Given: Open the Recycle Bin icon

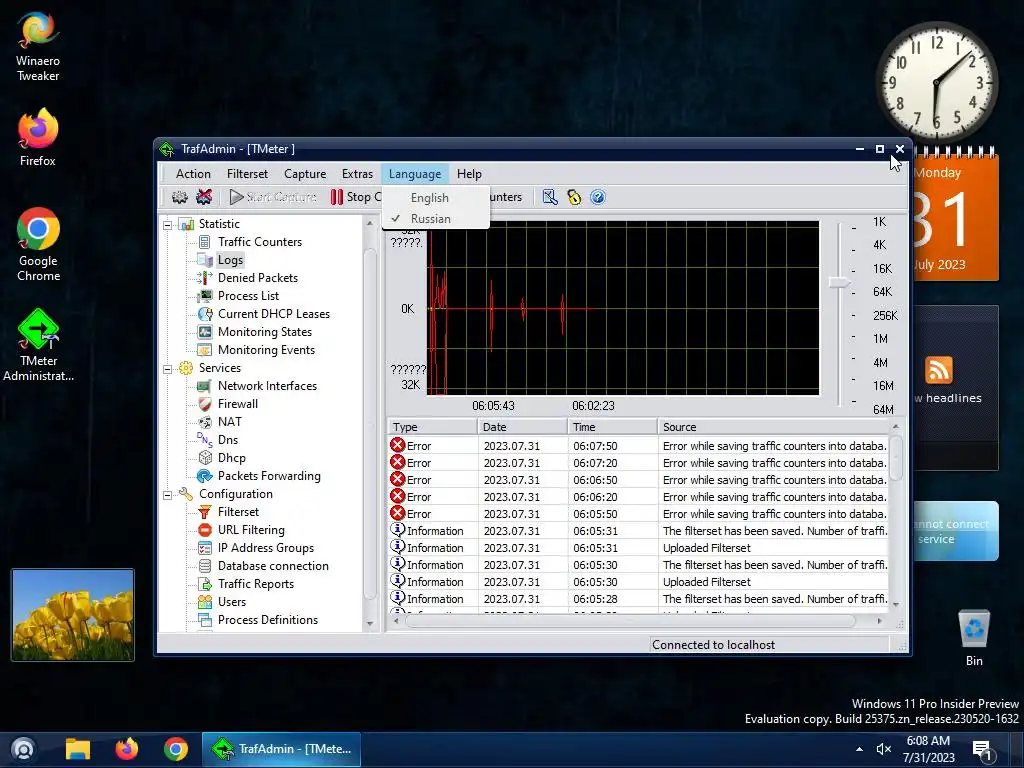Looking at the screenshot, I should click(974, 637).
